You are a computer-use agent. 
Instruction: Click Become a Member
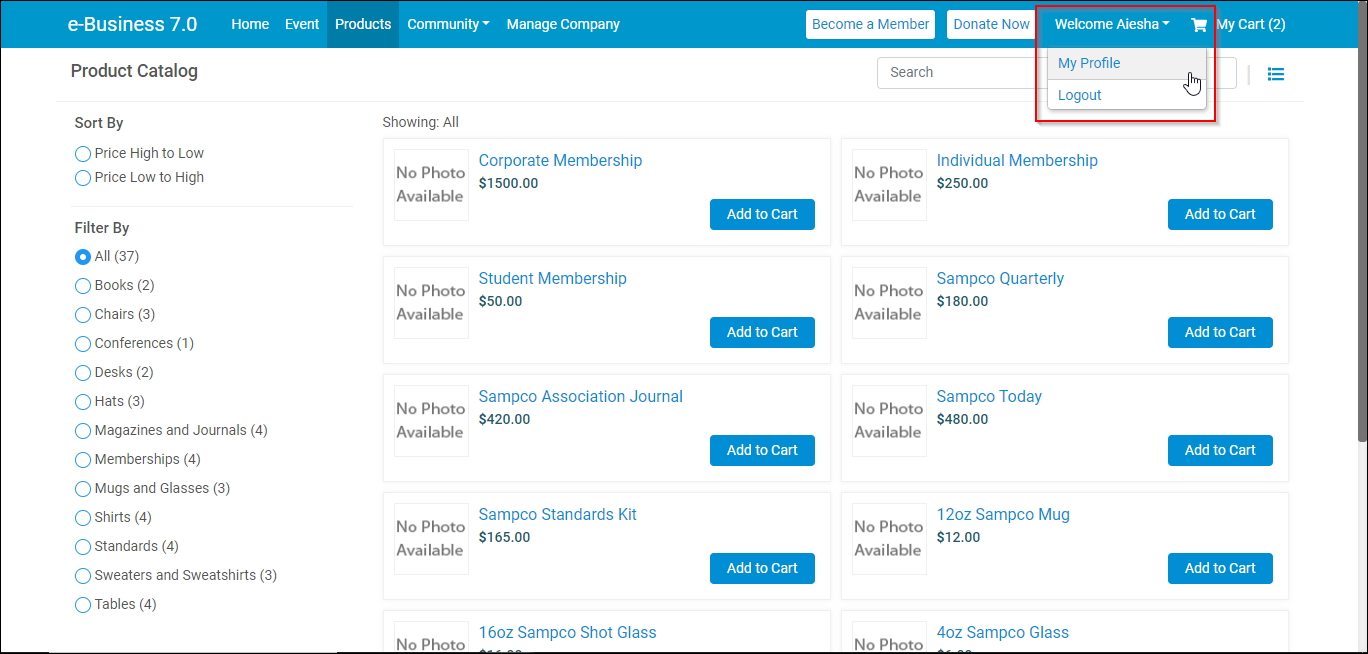pyautogui.click(x=870, y=23)
